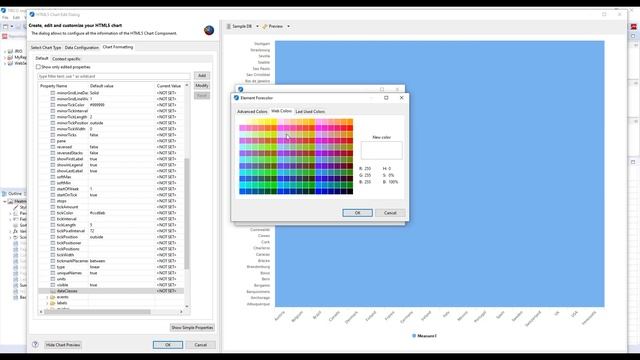The width and height of the screenshot is (640, 360).
Task: Click the icon beside the uniqueNames property
Action: 53,273
